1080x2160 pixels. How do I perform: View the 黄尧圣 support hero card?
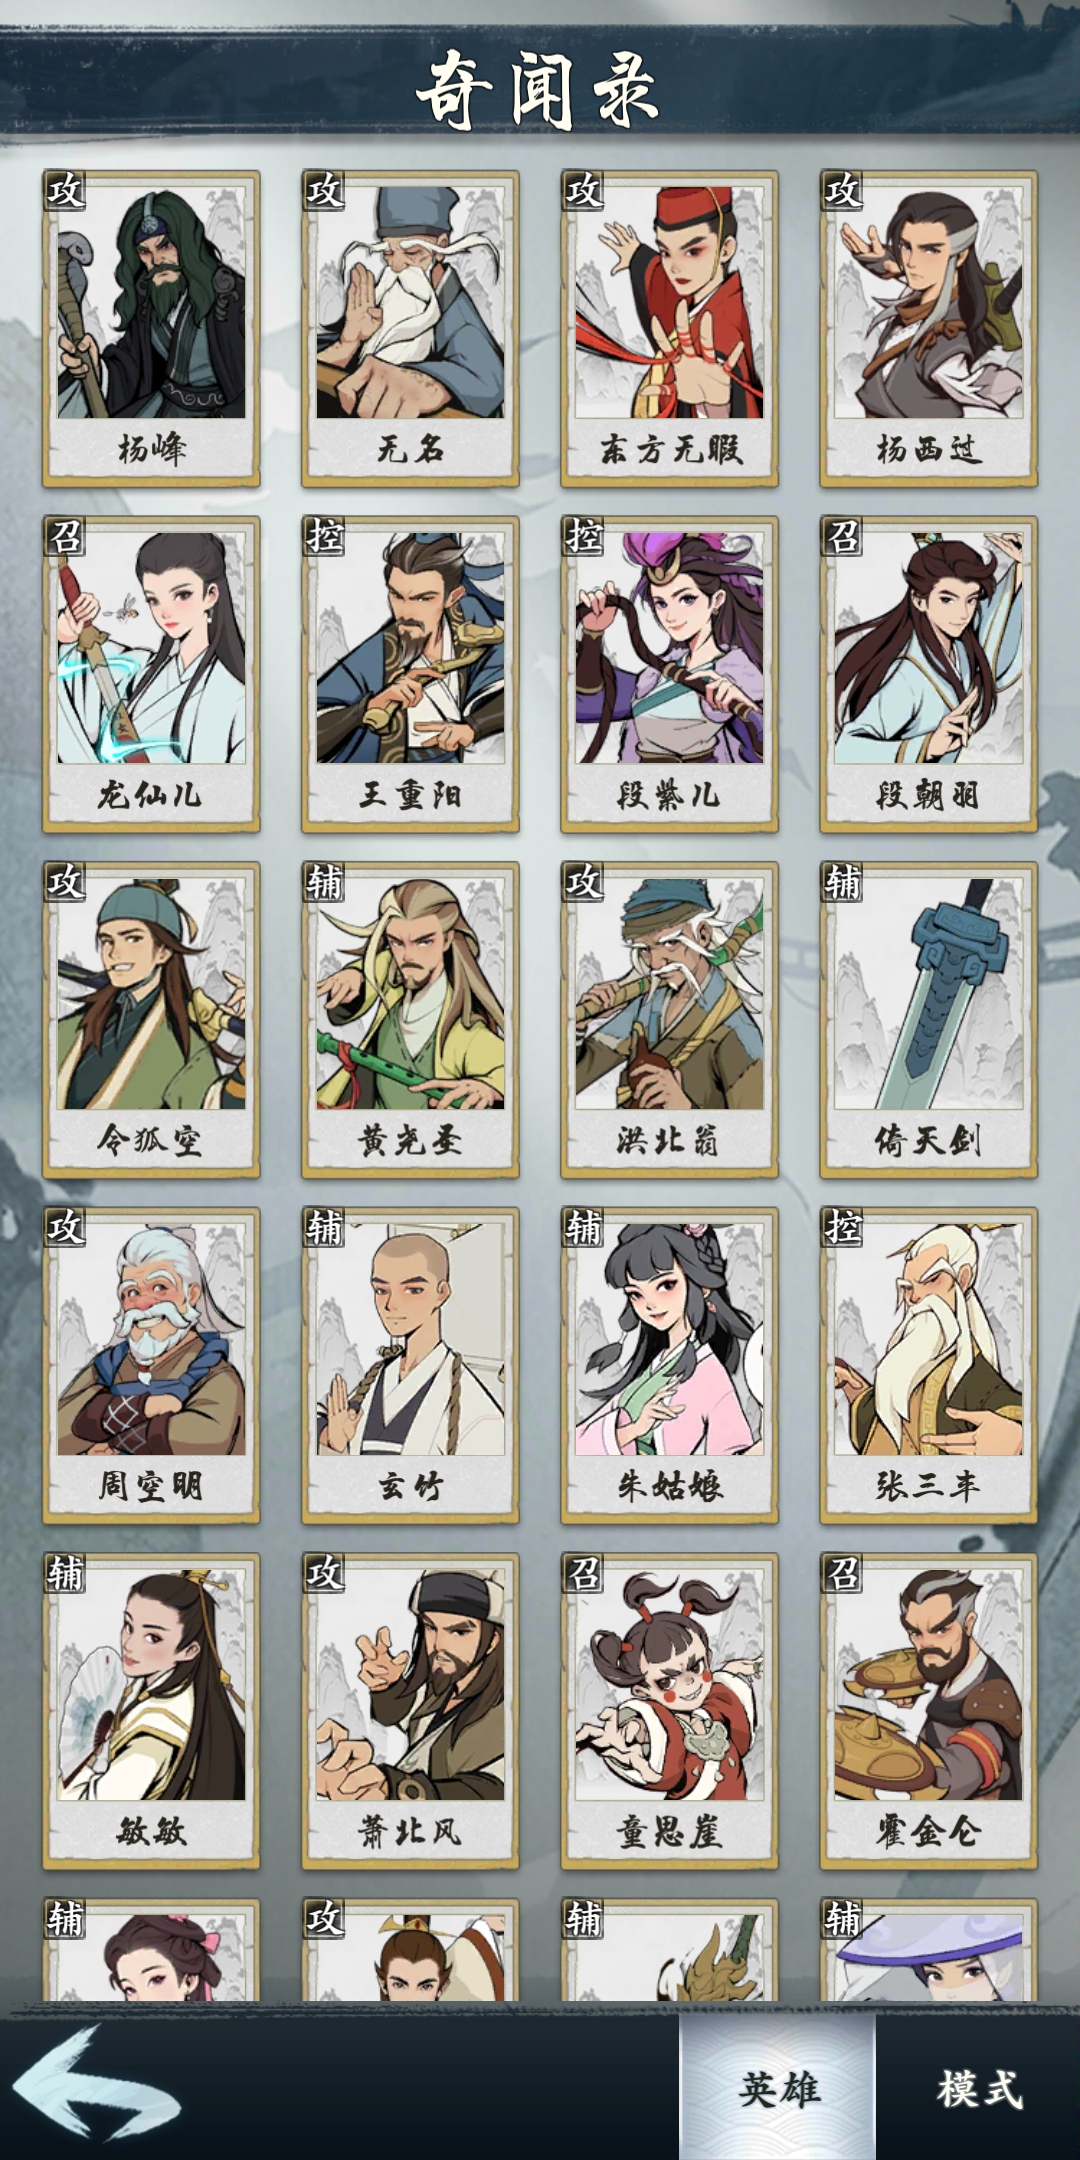410,1020
